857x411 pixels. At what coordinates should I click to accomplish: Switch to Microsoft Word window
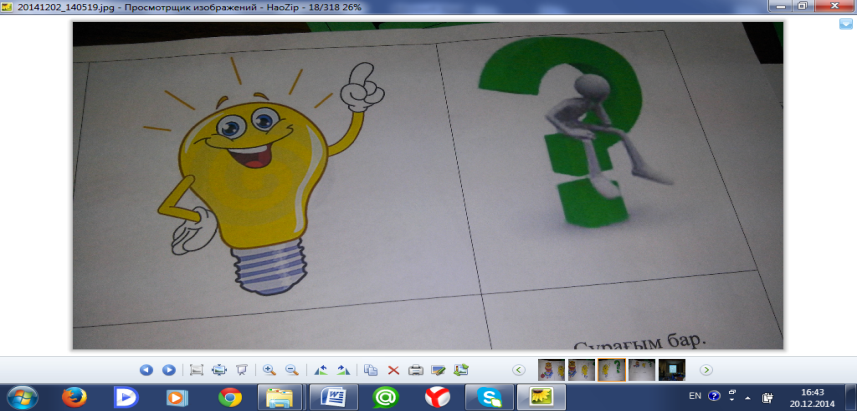[333, 397]
